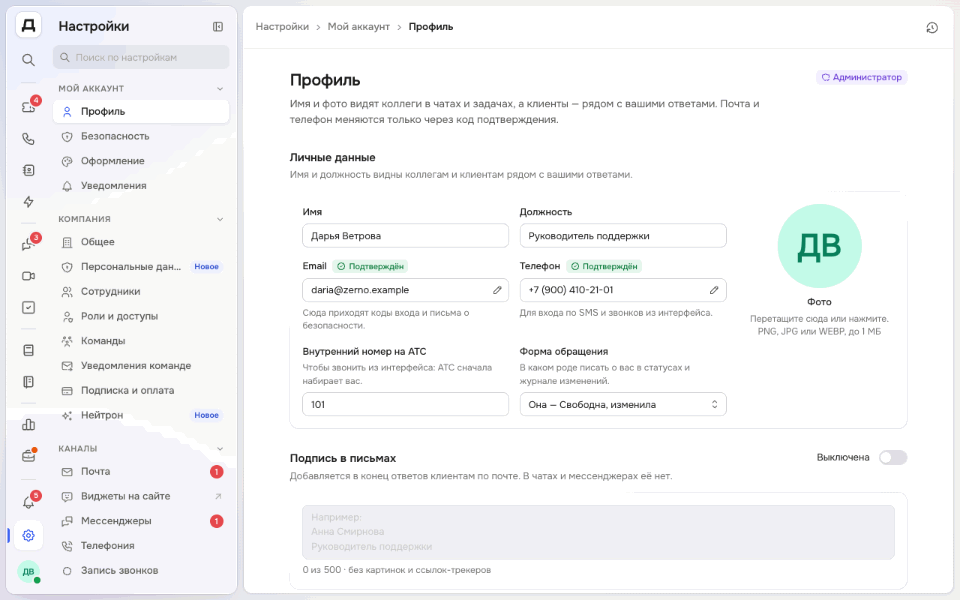The width and height of the screenshot is (960, 600).
Task: Collapse the МОЙ АККАУНТ section
Action: 220,89
